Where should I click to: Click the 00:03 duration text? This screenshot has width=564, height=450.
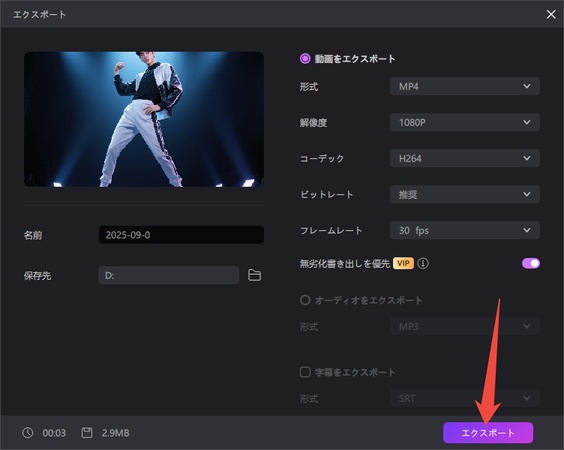[54, 433]
